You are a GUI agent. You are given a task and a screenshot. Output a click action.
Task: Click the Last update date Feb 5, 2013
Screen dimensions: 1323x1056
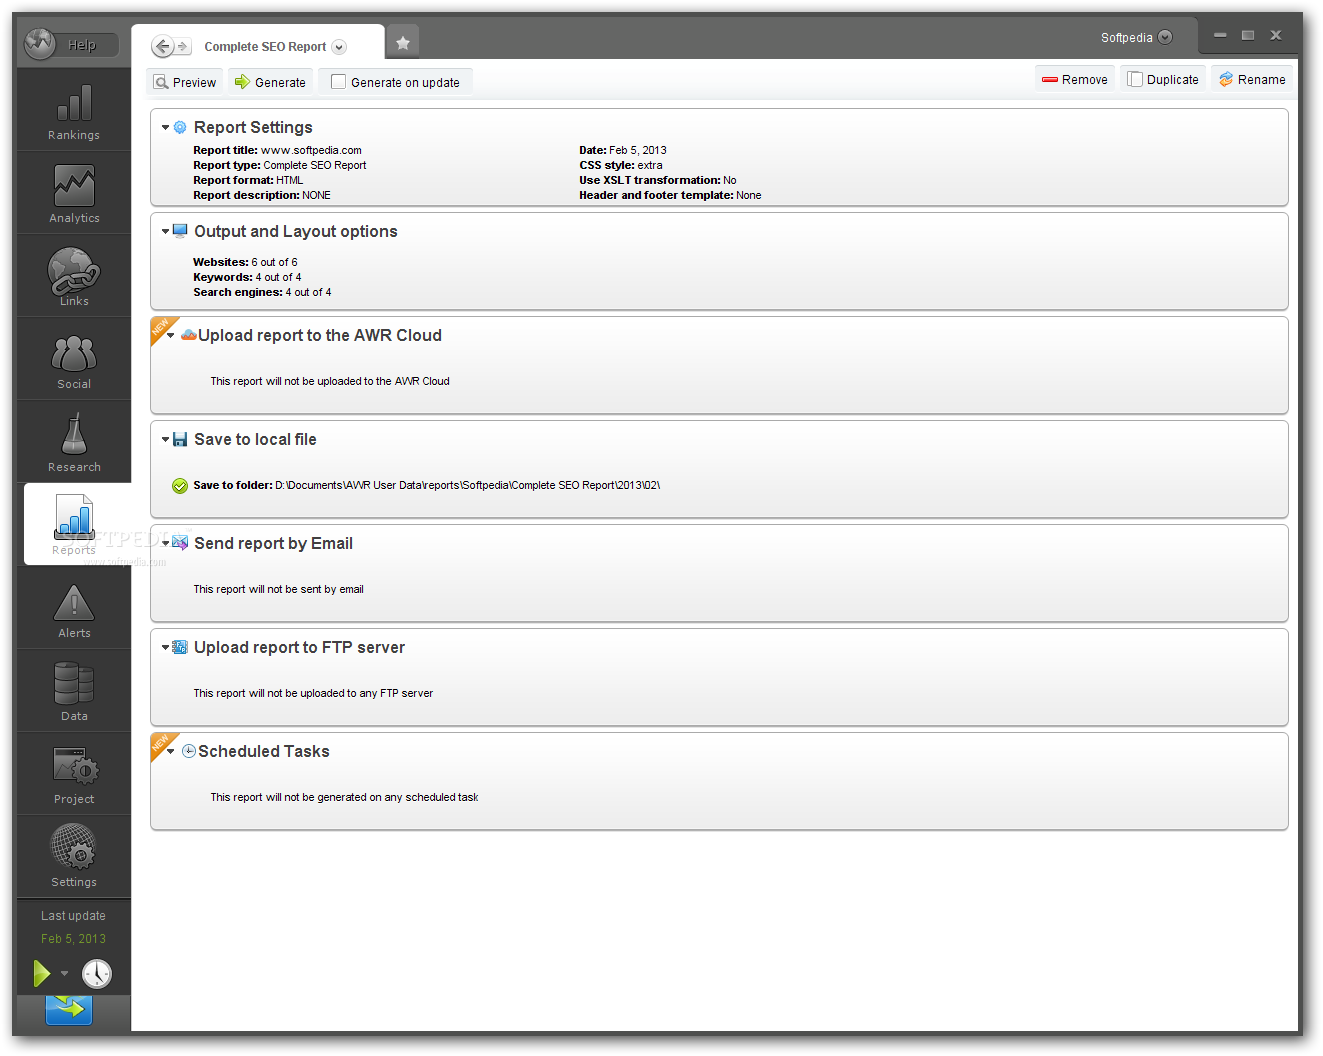73,938
